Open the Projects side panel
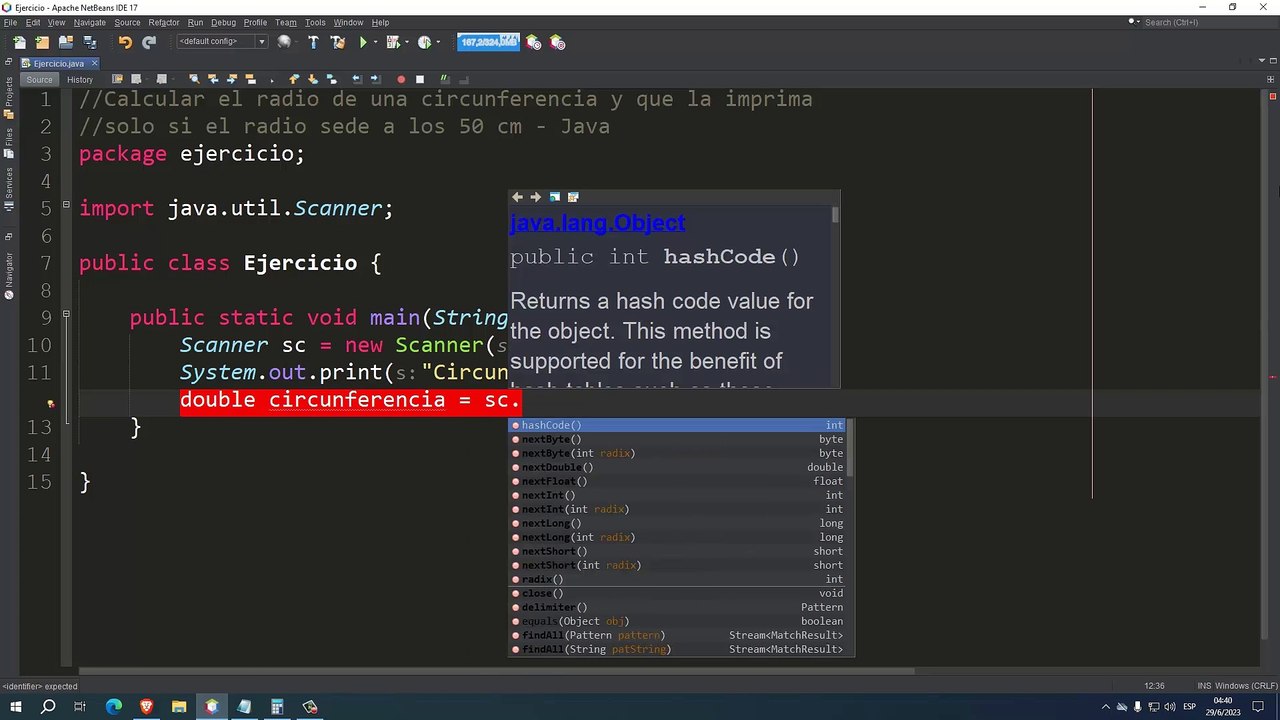This screenshot has width=1280, height=720. click(9, 97)
